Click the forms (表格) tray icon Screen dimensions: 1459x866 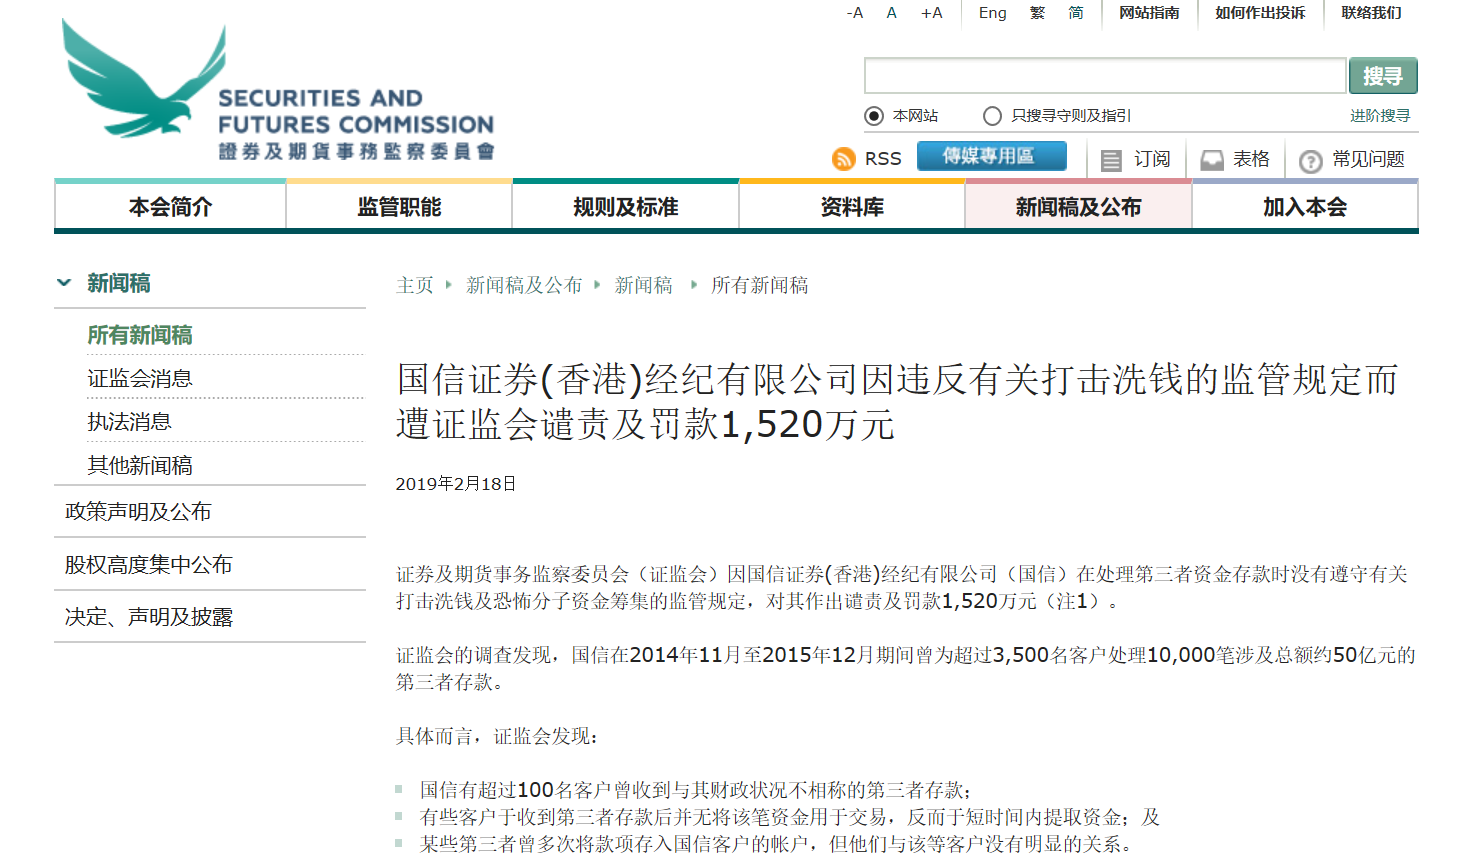click(1212, 160)
